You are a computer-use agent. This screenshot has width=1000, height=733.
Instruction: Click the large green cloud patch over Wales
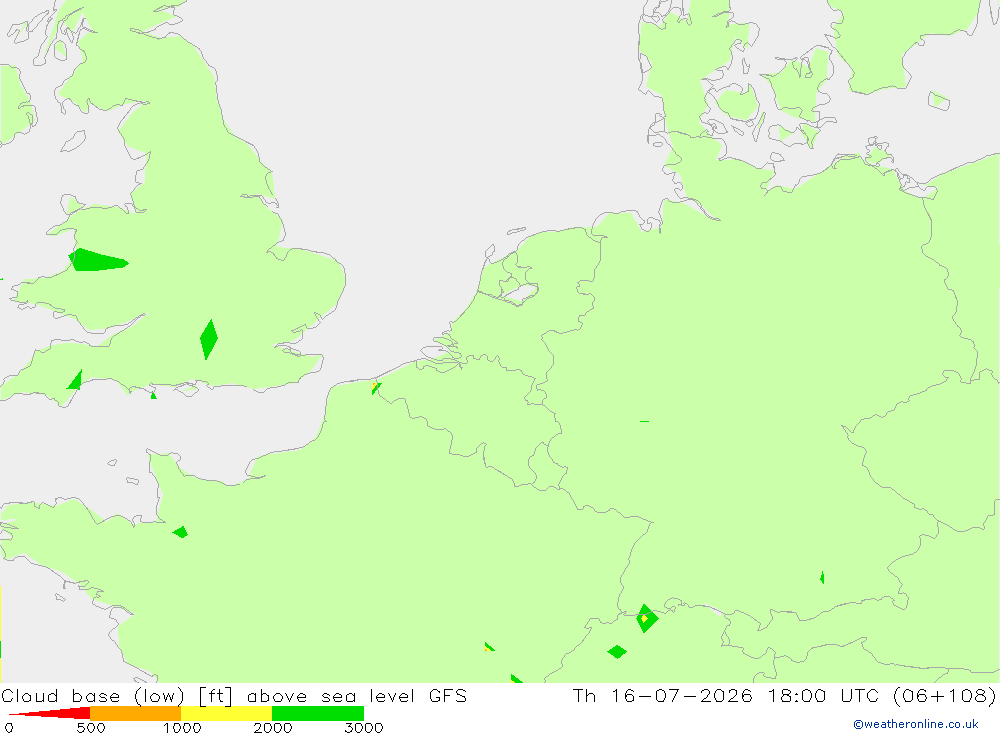[x=98, y=260]
